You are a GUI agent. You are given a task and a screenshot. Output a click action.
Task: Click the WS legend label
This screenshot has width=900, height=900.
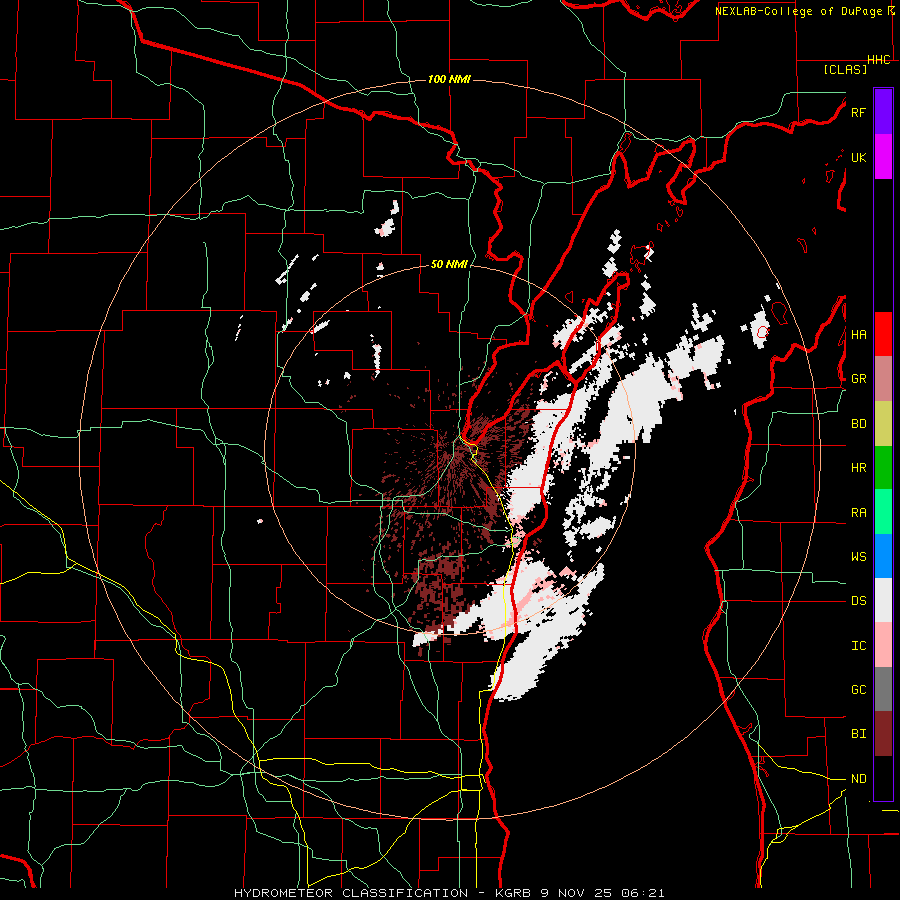click(858, 557)
